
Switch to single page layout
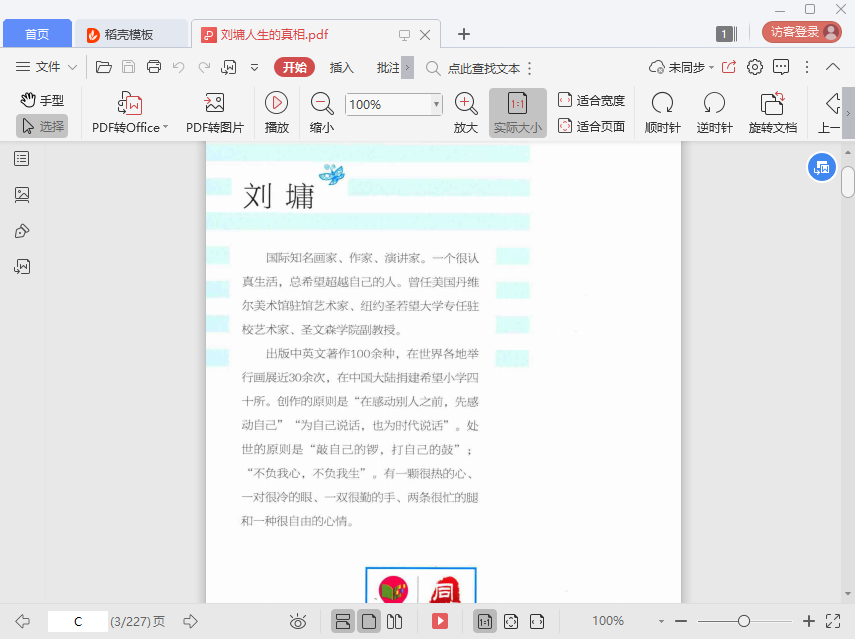pyautogui.click(x=369, y=621)
